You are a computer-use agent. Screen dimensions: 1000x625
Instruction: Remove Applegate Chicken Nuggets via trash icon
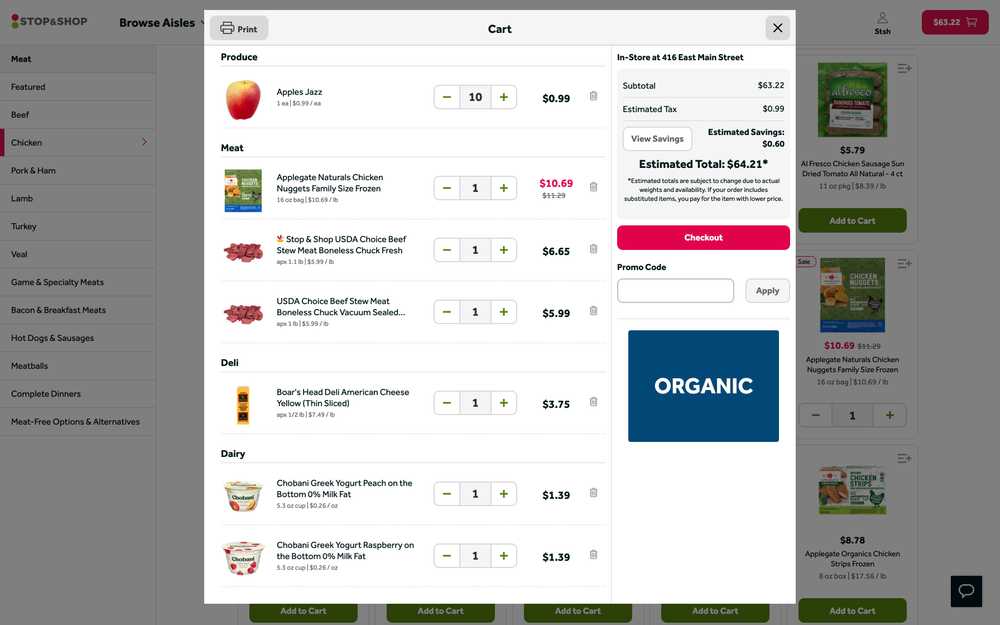pyautogui.click(x=593, y=187)
